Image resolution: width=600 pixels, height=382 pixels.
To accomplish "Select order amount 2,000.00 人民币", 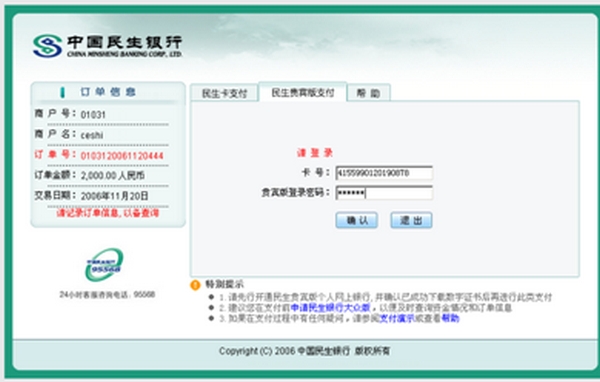I will pos(112,176).
